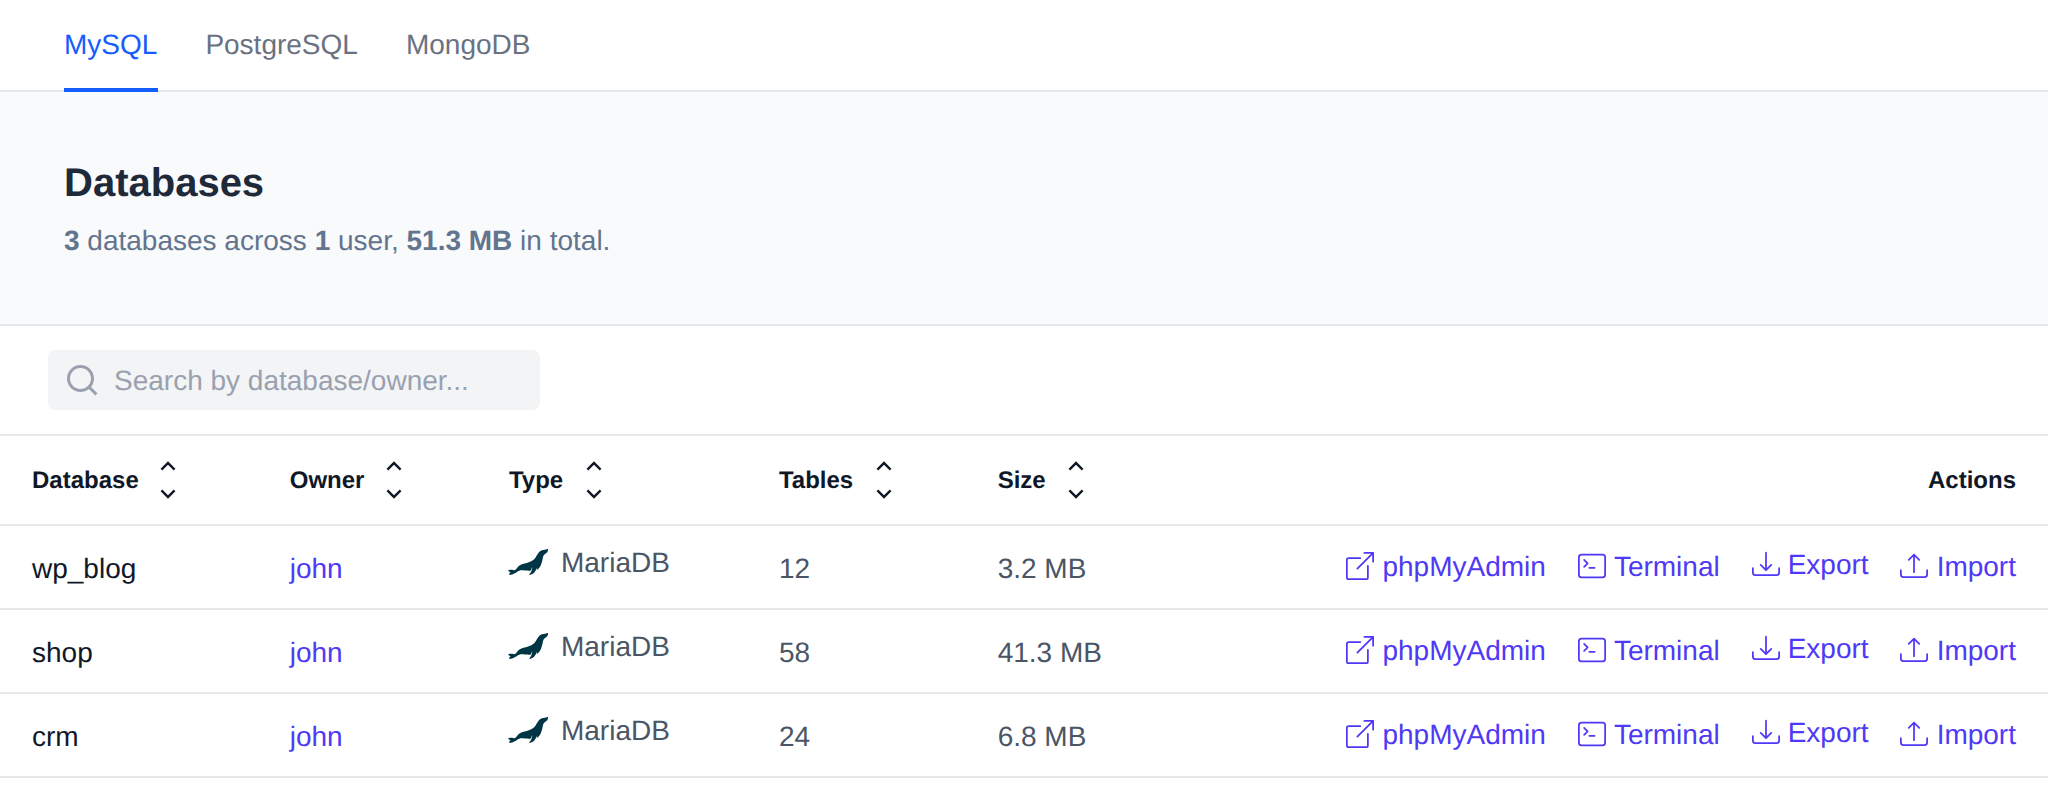Click the MariaDB seal icon in shop row
Image resolution: width=2048 pixels, height=808 pixels.
pyautogui.click(x=528, y=647)
